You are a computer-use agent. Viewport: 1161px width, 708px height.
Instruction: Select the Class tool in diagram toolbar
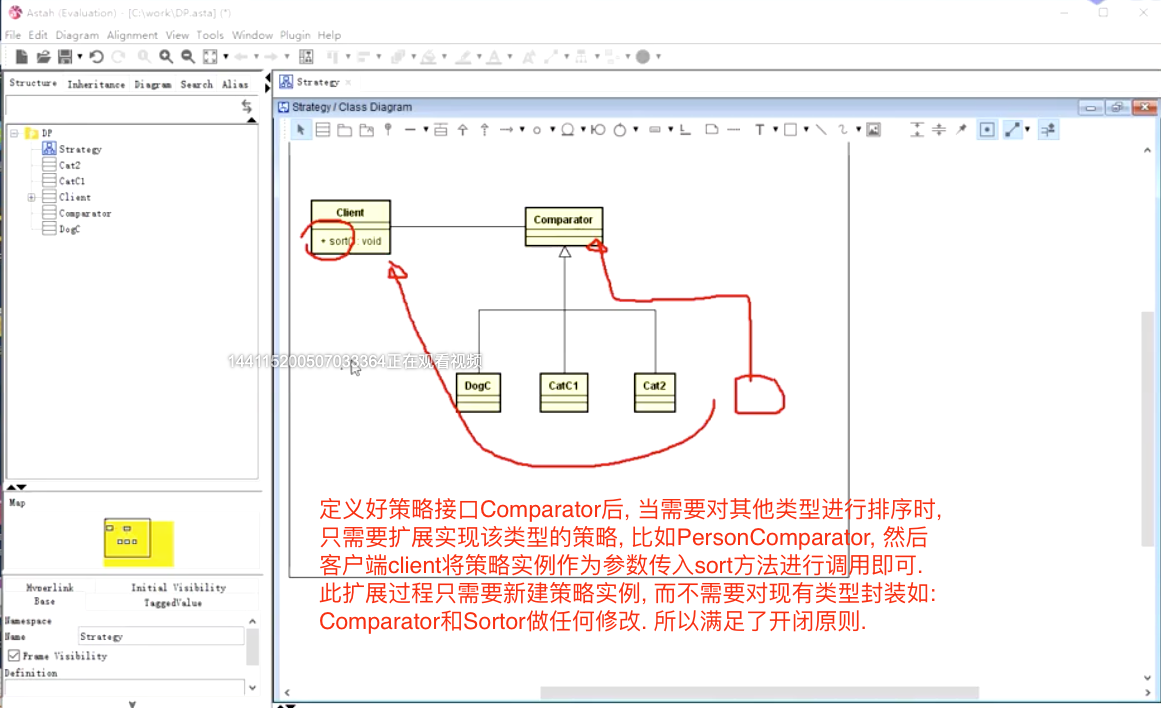(322, 130)
